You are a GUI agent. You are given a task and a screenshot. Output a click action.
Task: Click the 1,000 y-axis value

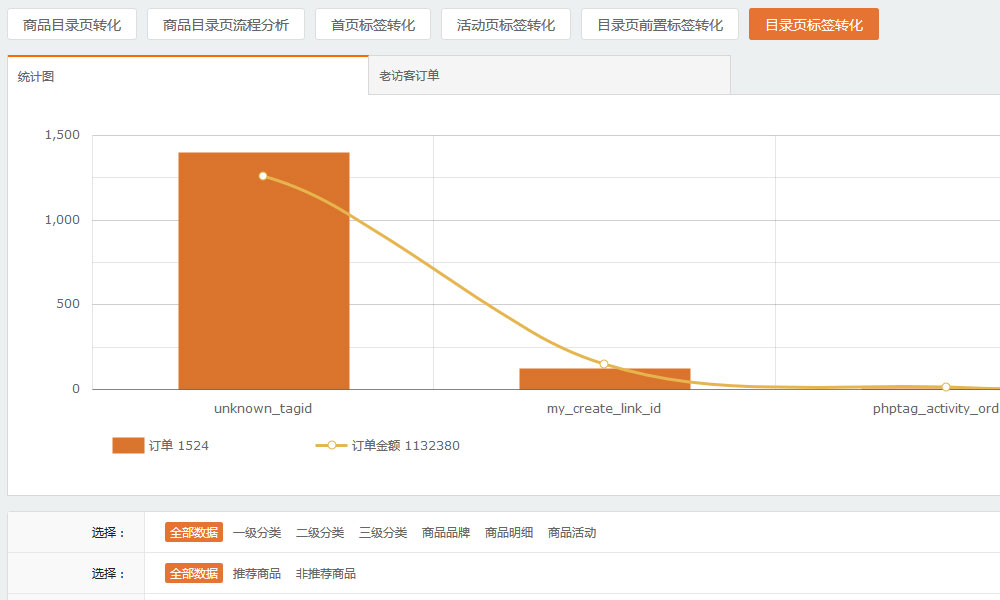point(62,219)
